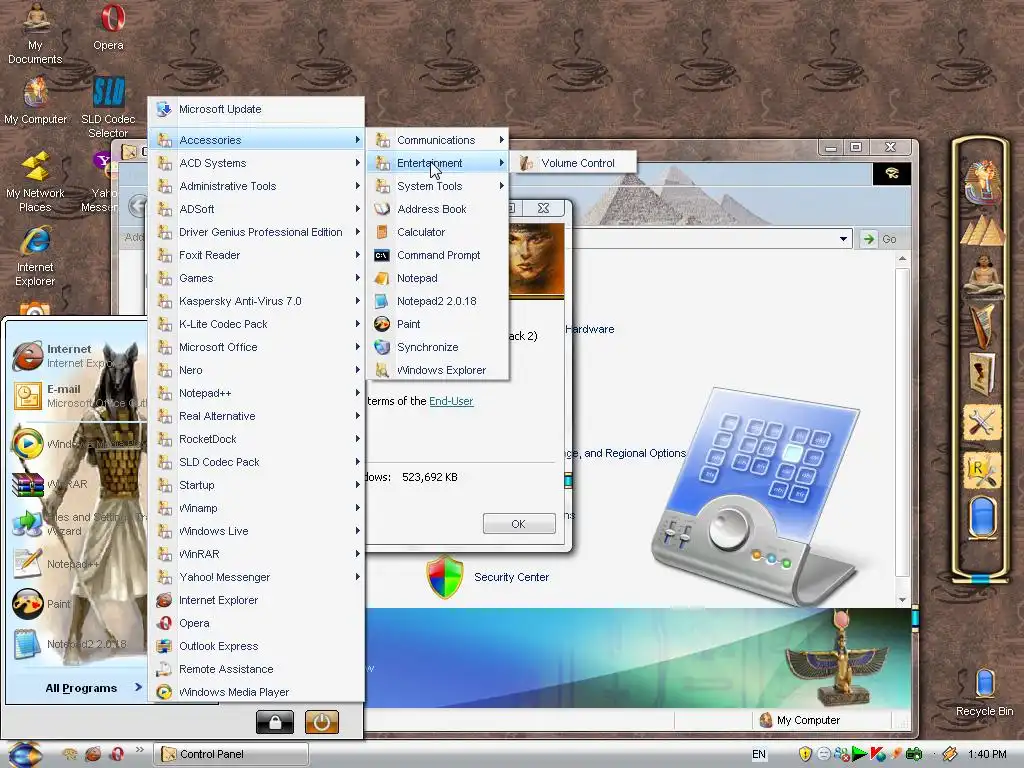Click Control Panel taskbar button
Viewport: 1024px width, 768px height.
(x=231, y=754)
